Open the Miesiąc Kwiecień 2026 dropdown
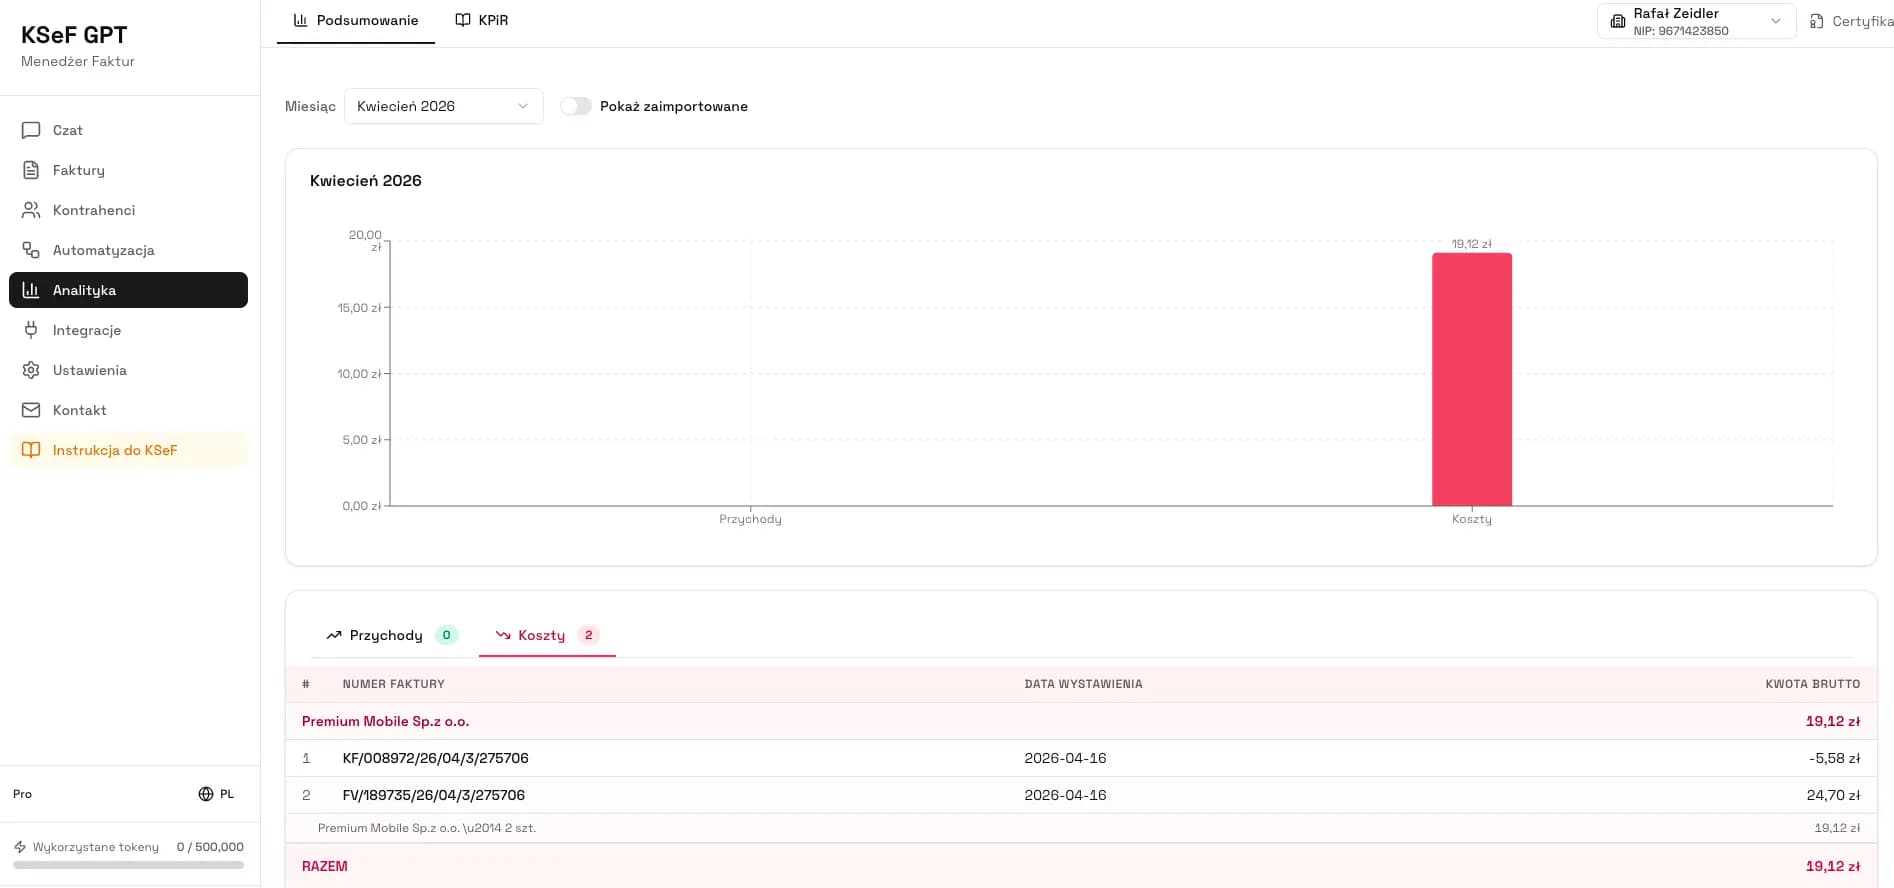Image resolution: width=1894 pixels, height=888 pixels. click(443, 106)
